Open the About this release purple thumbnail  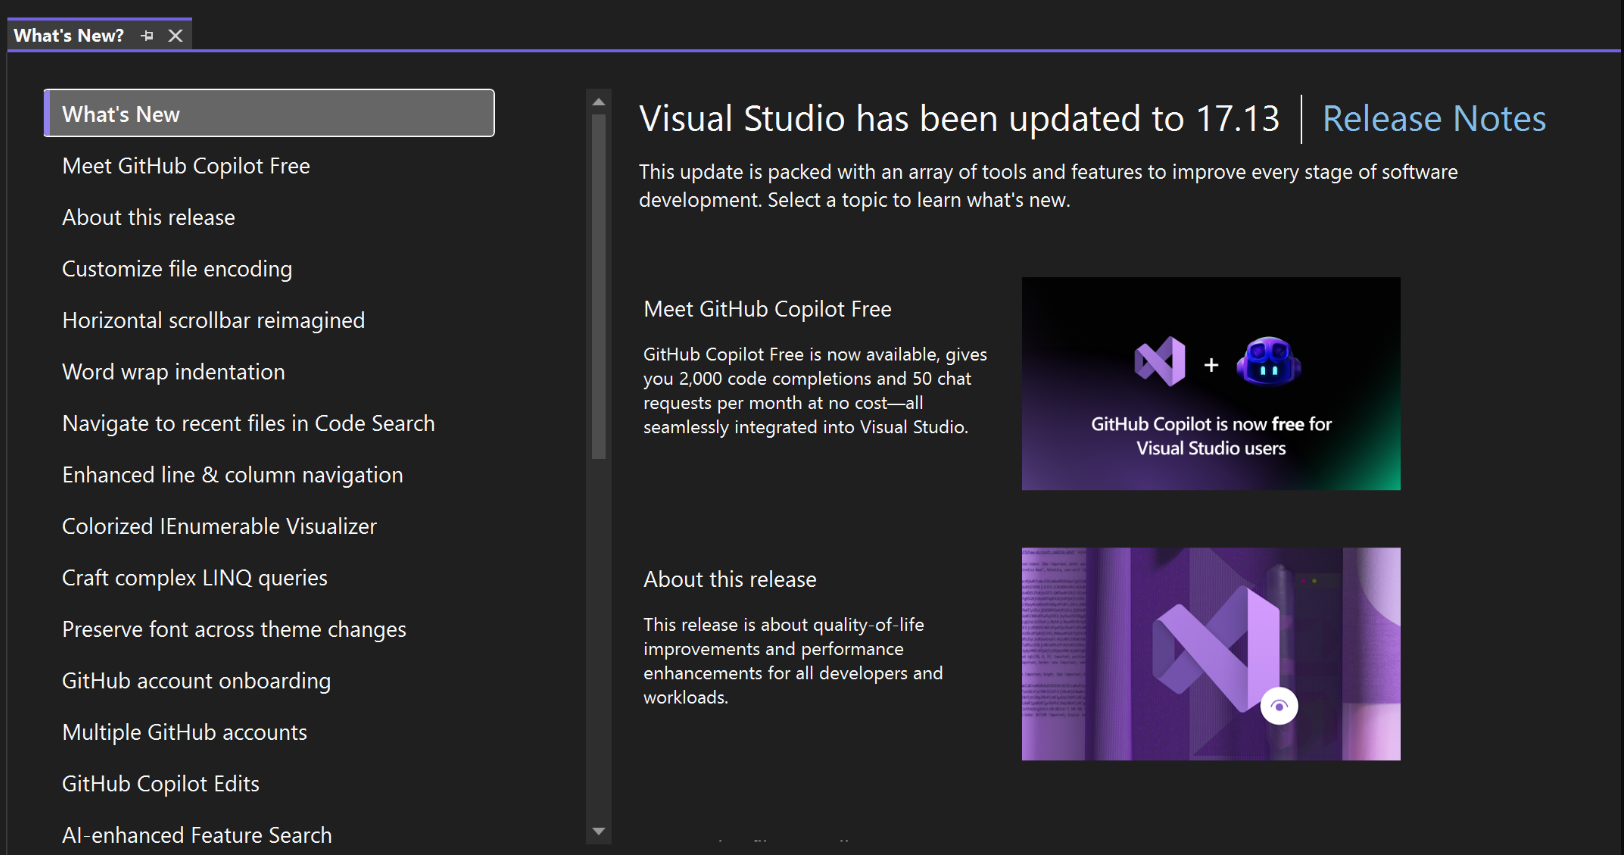coord(1211,654)
